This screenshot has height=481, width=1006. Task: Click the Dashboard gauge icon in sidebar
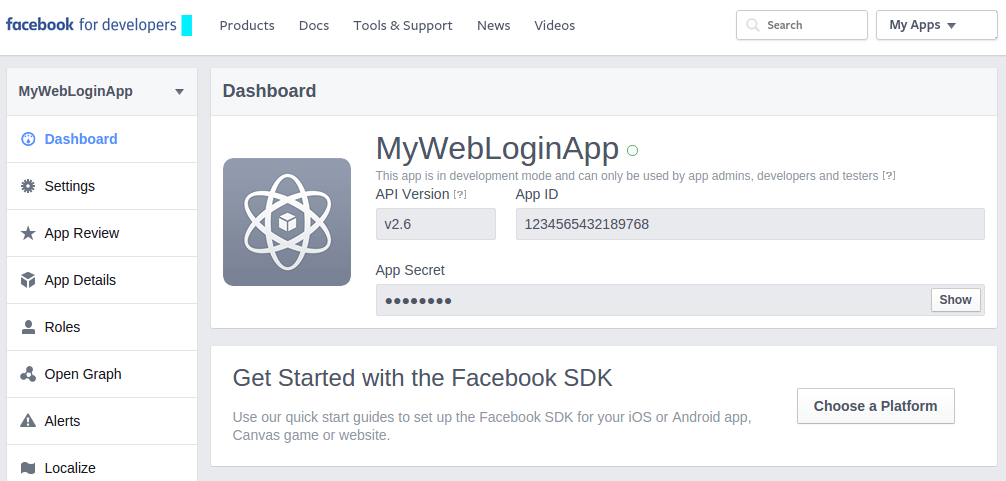point(28,139)
